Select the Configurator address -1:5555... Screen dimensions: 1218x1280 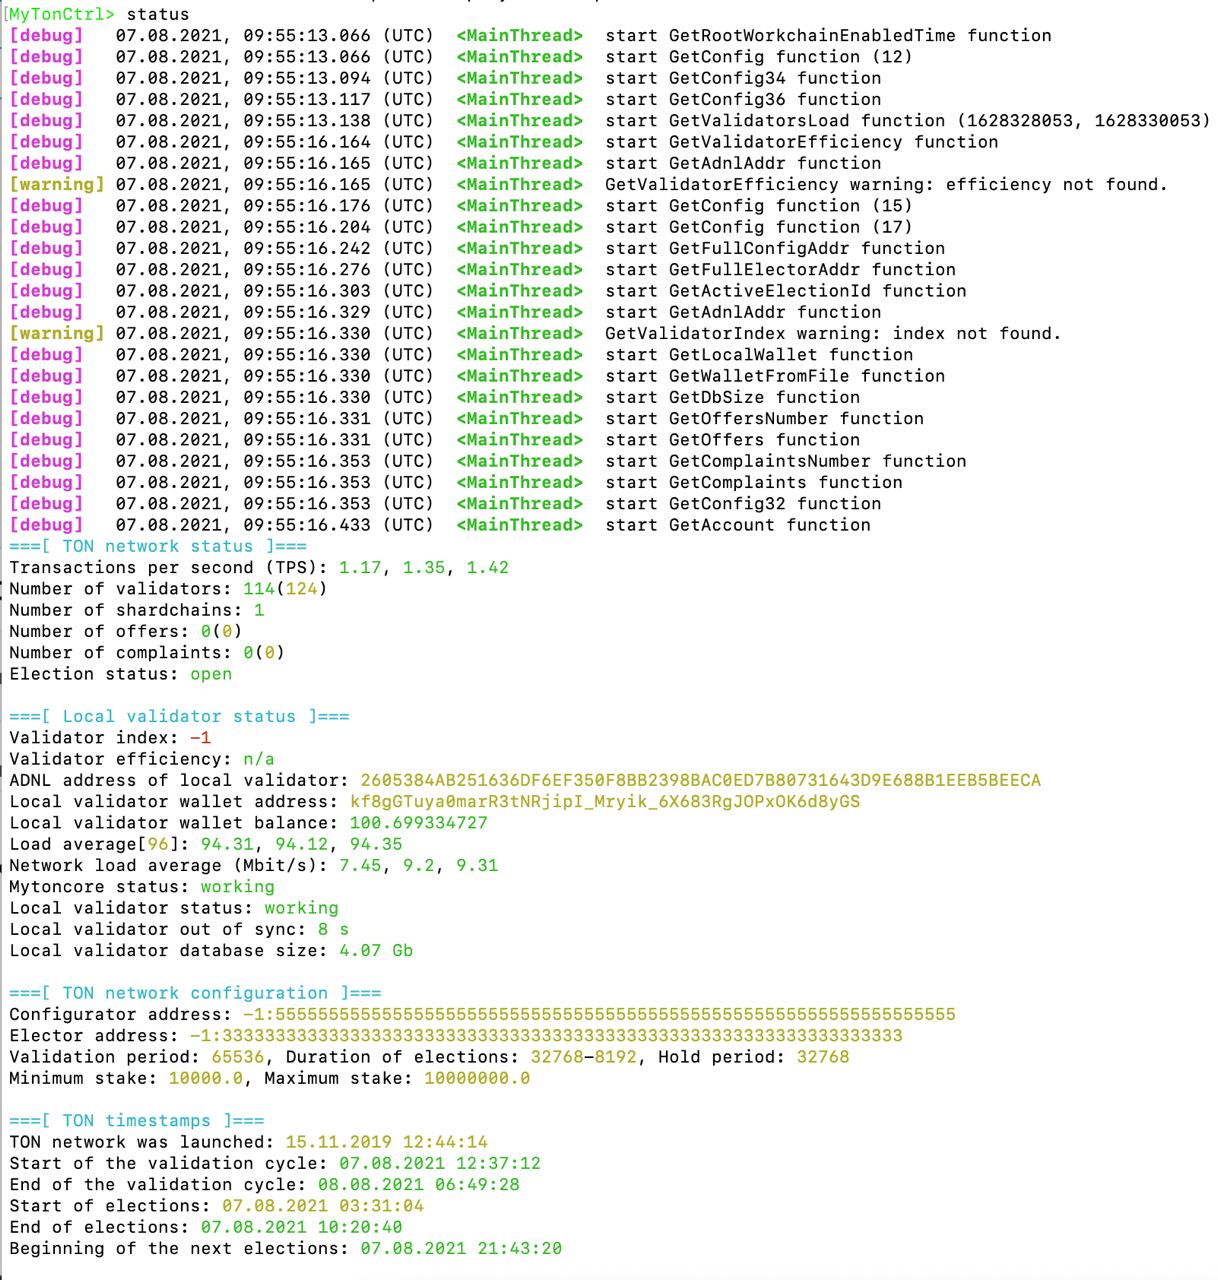599,1014
